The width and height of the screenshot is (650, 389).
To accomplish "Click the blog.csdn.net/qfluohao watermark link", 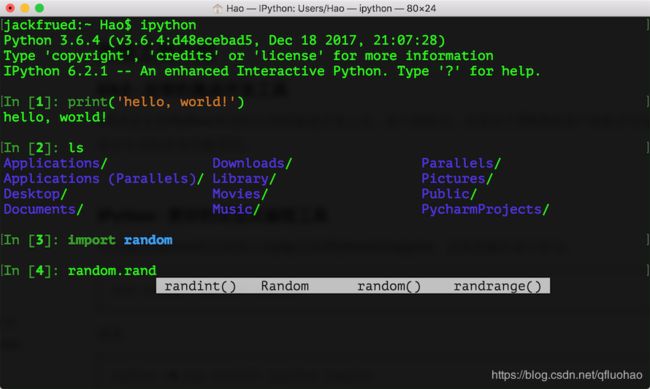I will pos(567,375).
